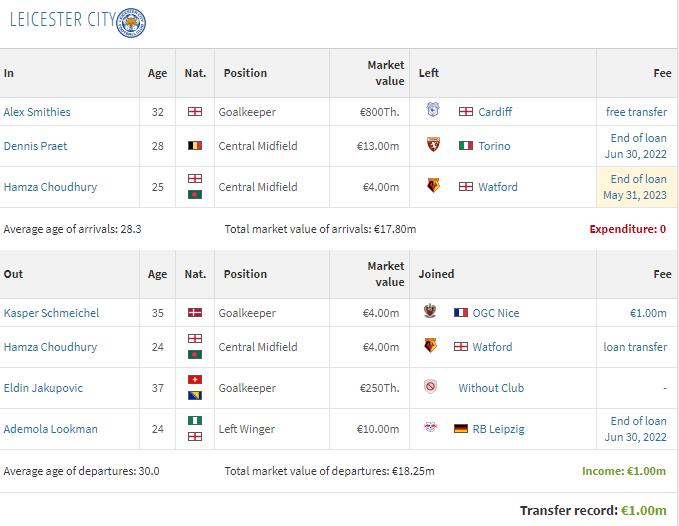Open the RB Leipzig club link

(498, 429)
